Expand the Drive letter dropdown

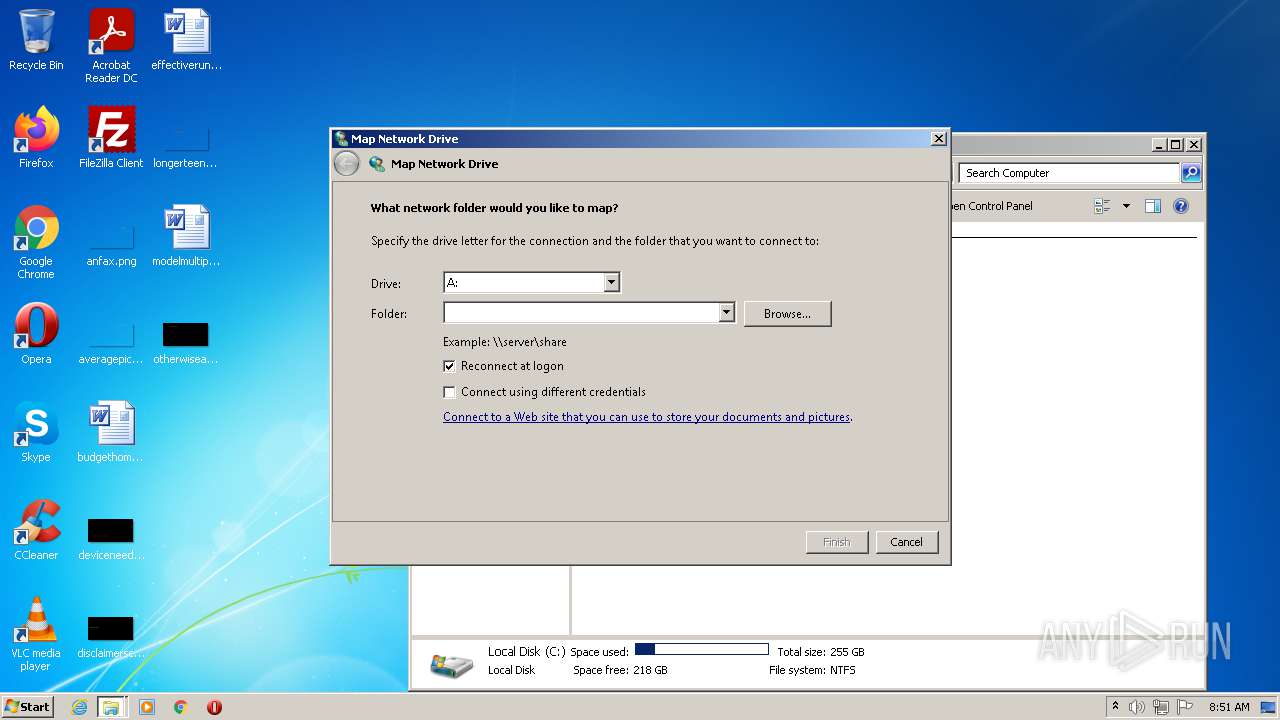[x=612, y=283]
